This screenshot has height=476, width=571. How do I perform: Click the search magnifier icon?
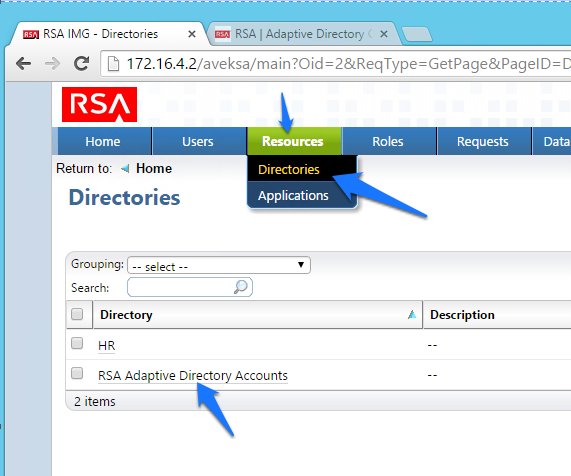click(241, 287)
